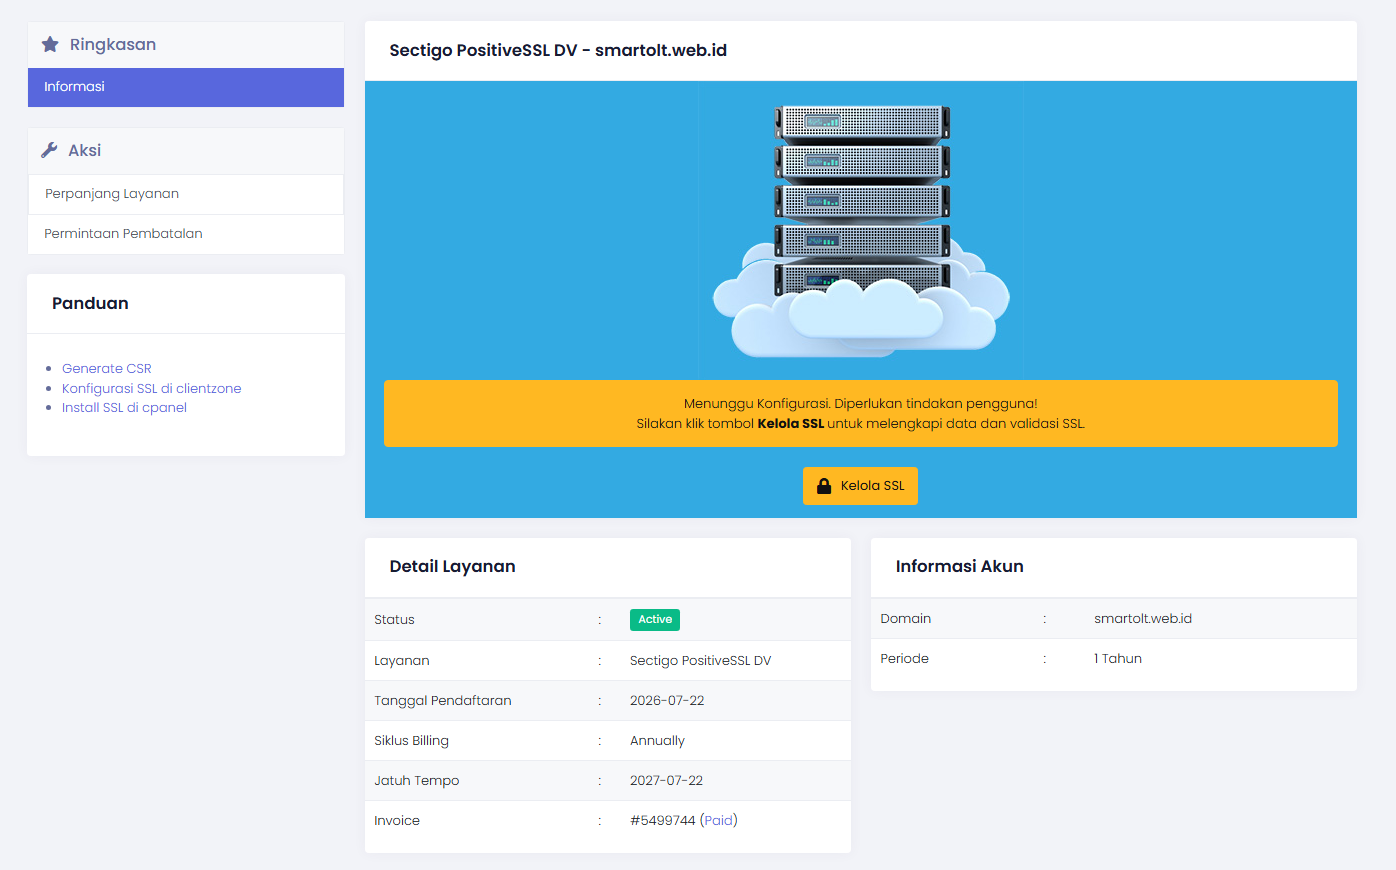
Task: Click the Kelola SSL button
Action: pos(860,486)
